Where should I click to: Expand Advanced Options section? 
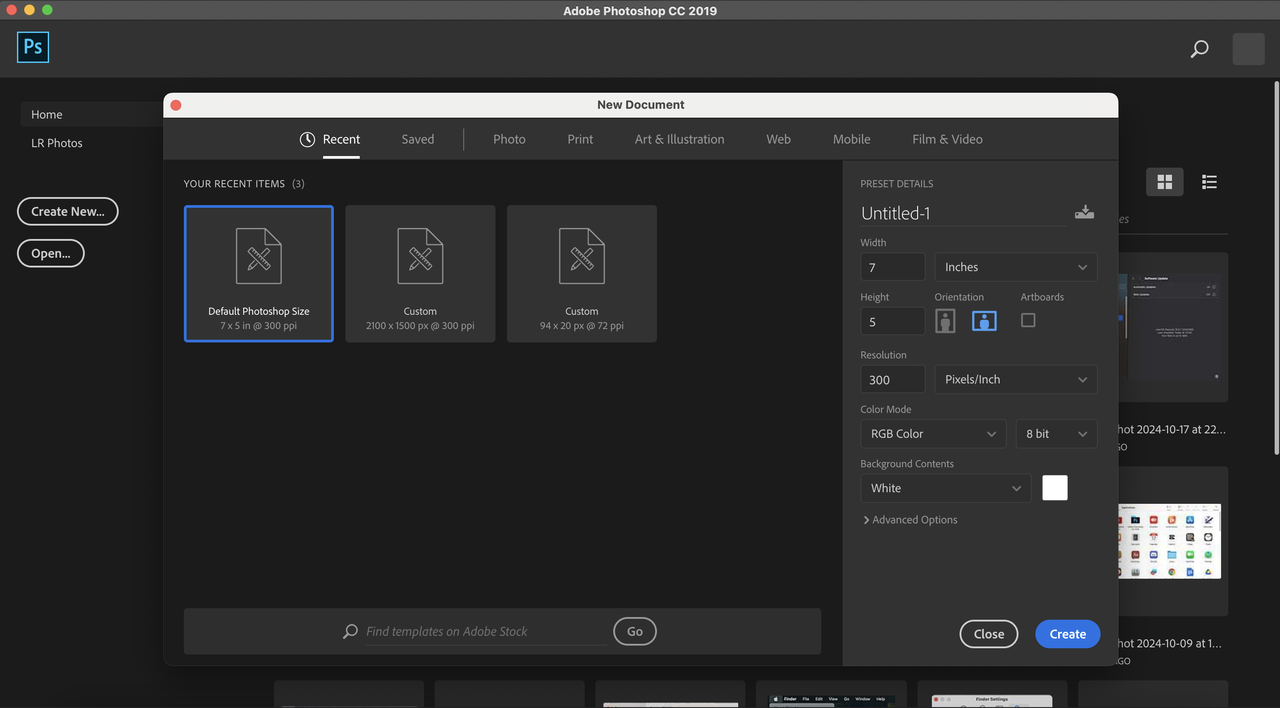click(x=910, y=520)
